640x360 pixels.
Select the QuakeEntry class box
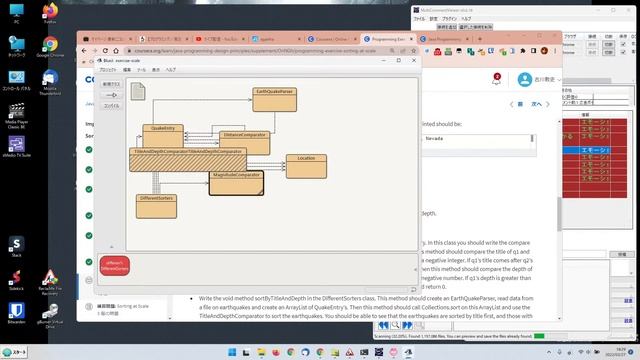point(163,136)
